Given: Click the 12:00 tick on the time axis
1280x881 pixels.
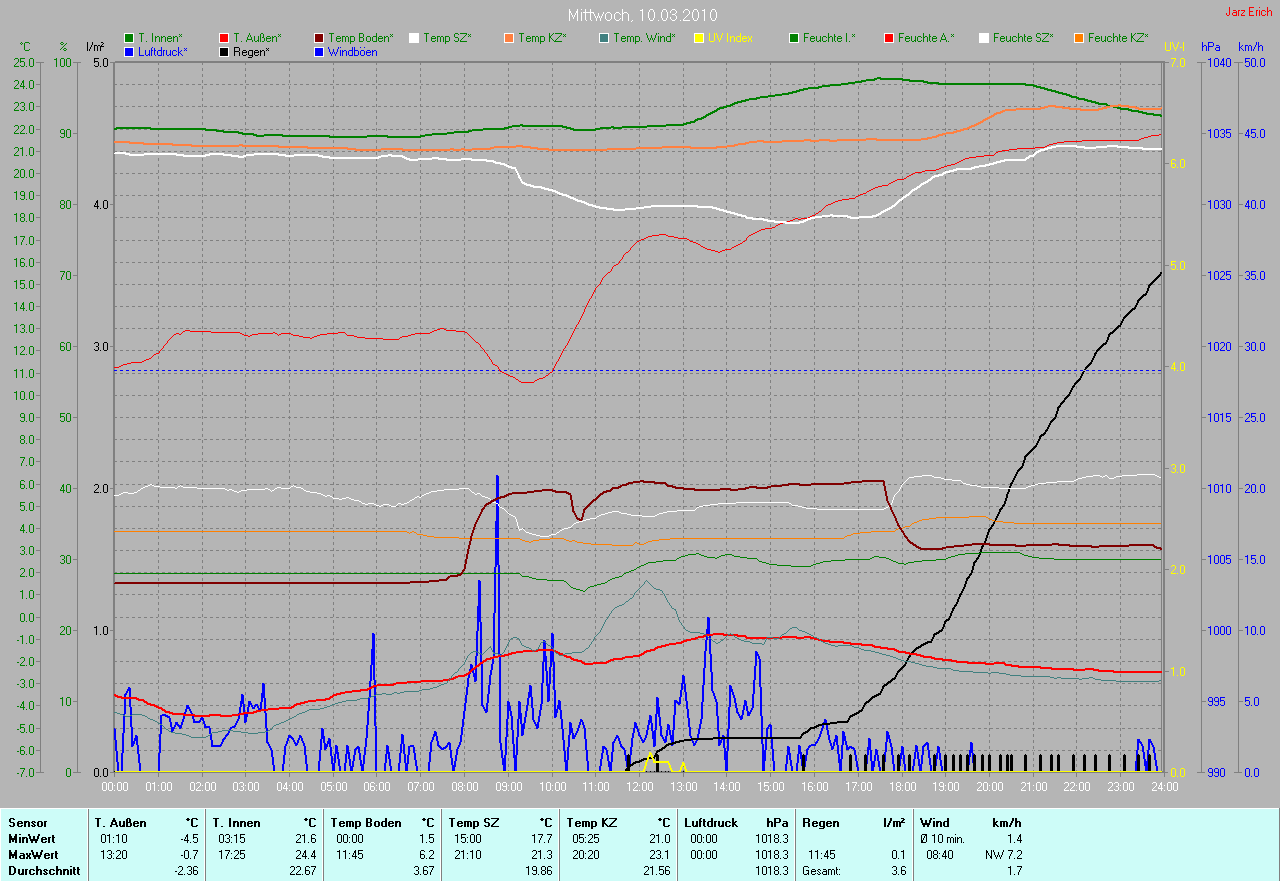Looking at the screenshot, I should coord(639,787).
